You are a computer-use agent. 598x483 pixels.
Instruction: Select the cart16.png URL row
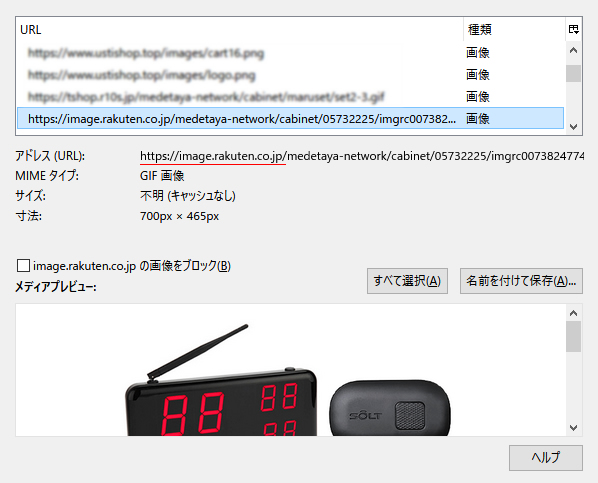point(291,53)
